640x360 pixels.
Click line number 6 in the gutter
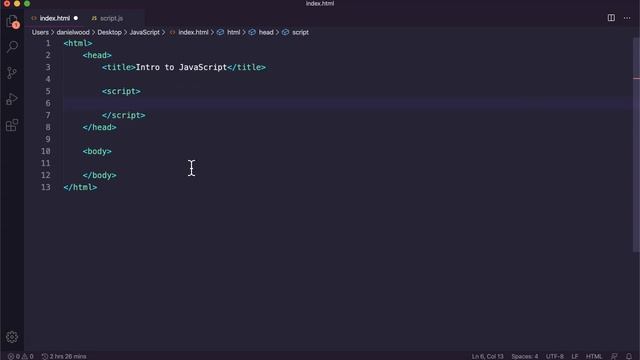click(48, 103)
